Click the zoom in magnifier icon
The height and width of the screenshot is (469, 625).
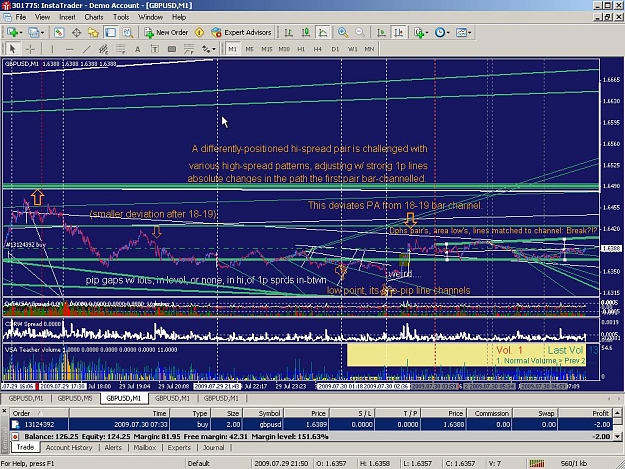click(342, 32)
